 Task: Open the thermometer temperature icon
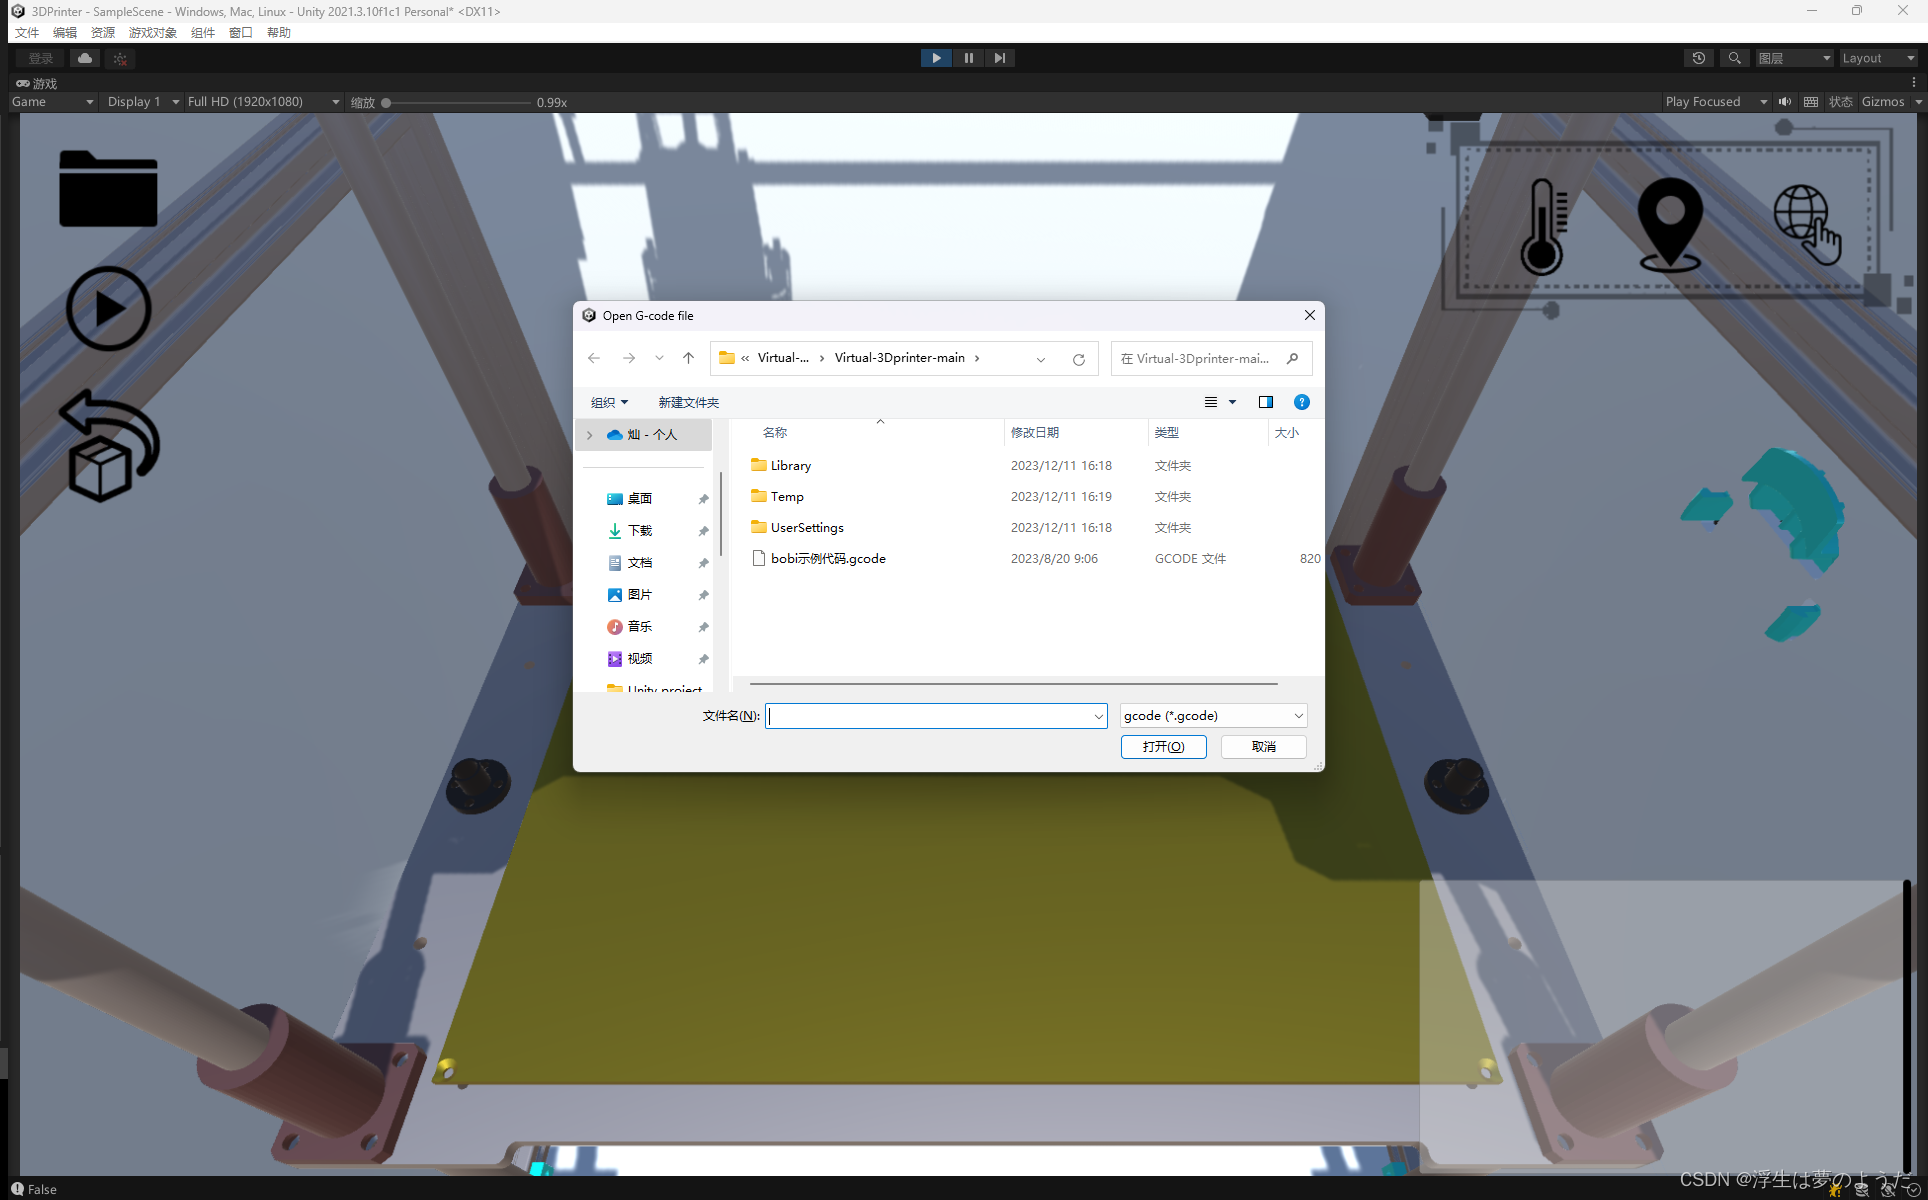(x=1543, y=227)
